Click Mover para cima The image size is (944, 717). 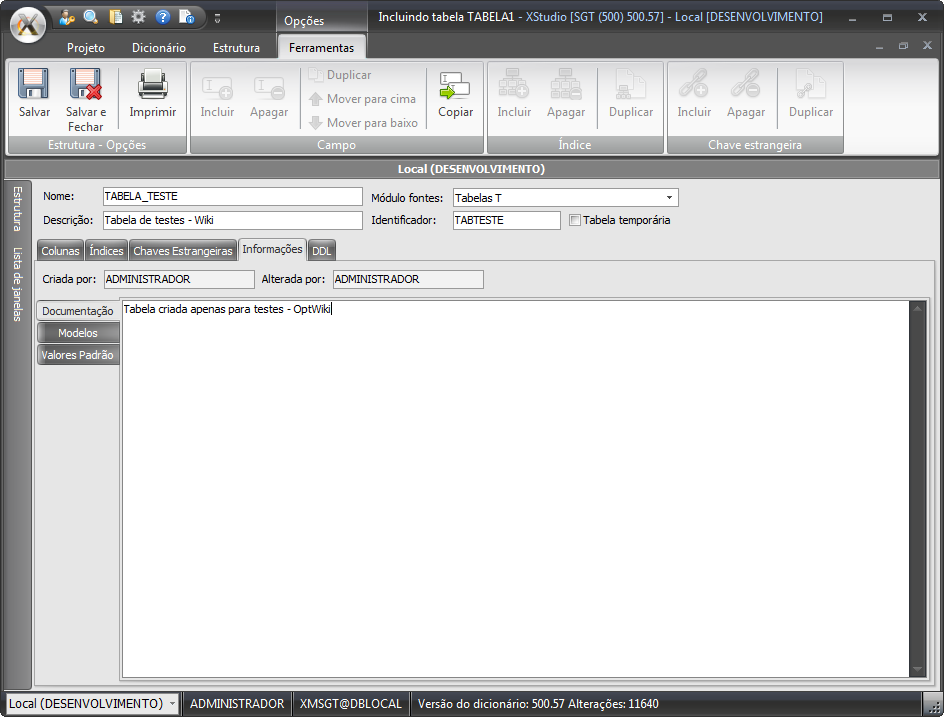coord(362,99)
